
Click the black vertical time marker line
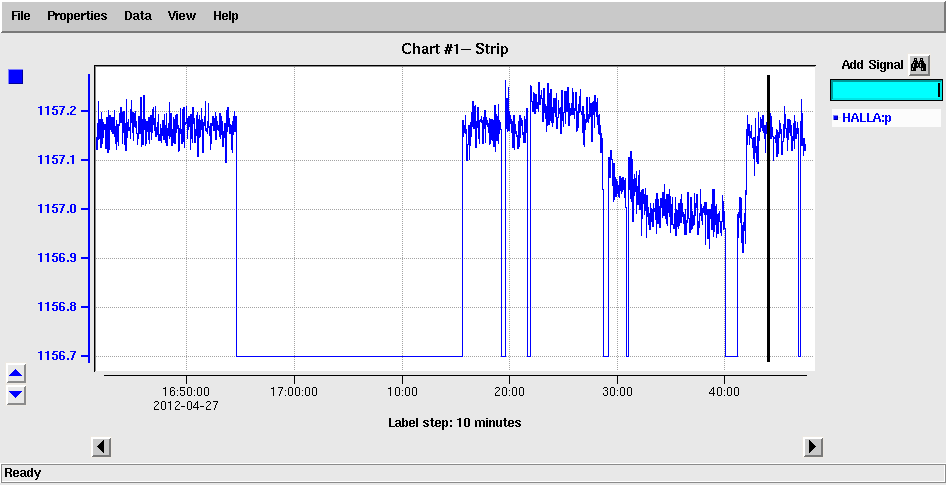pyautogui.click(x=768, y=218)
